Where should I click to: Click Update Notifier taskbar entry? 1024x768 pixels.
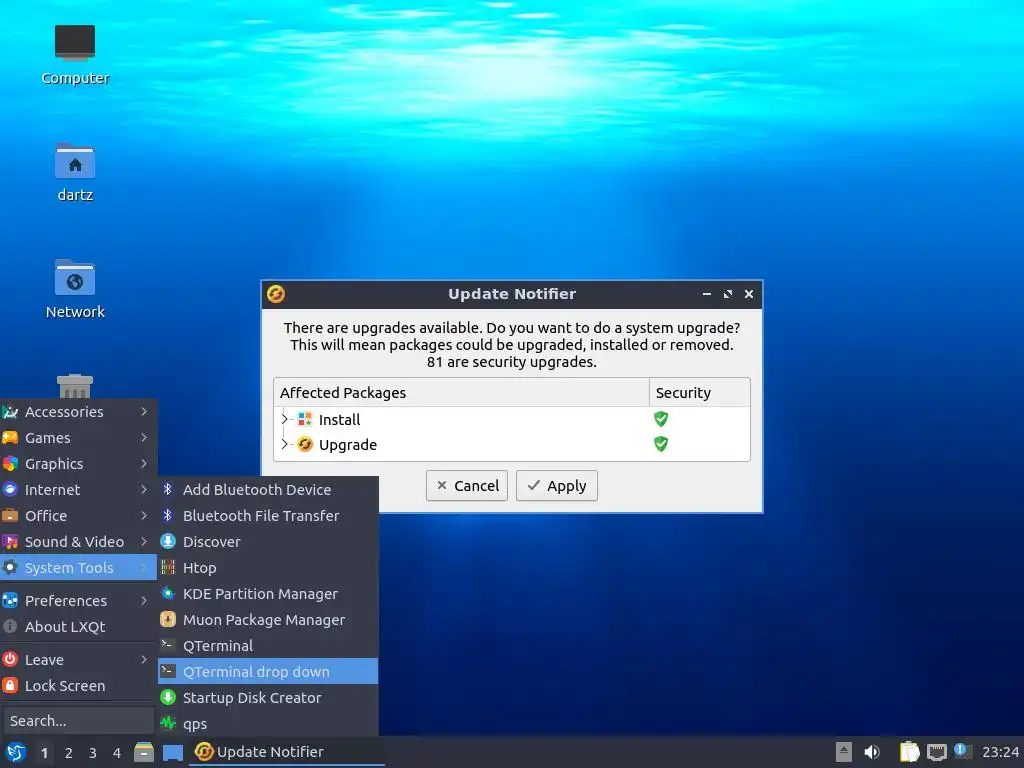286,752
